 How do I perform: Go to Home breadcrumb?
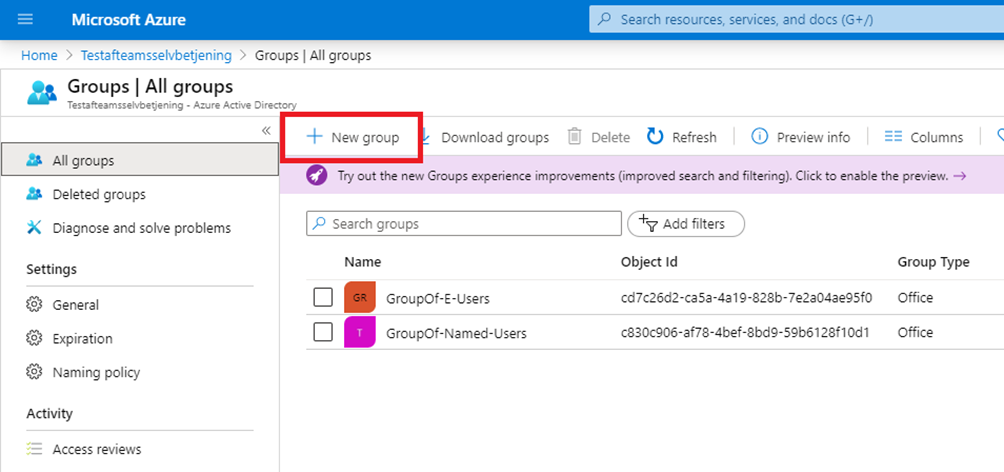coord(39,56)
